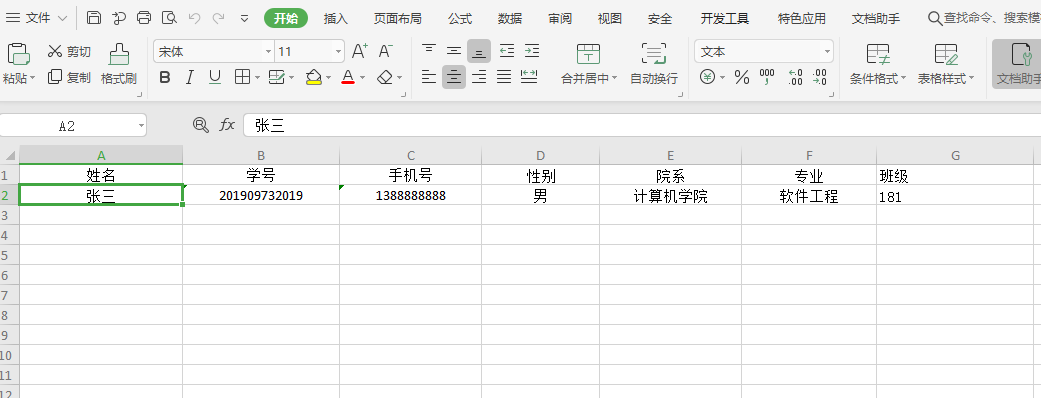Image resolution: width=1041 pixels, height=398 pixels.
Task: Click the Paste (粘贴) clipboard icon
Action: click(x=18, y=53)
